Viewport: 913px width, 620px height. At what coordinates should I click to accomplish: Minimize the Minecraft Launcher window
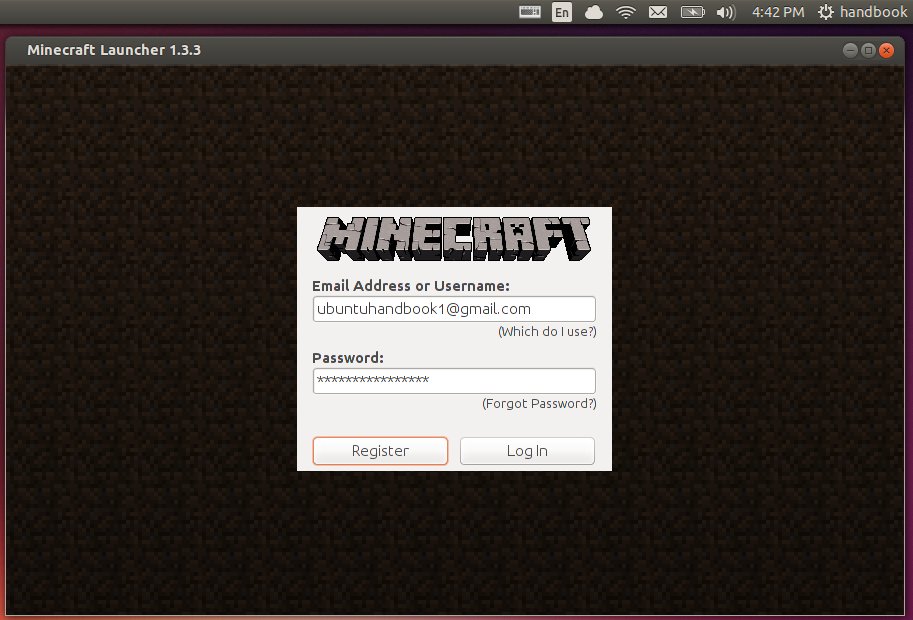[850, 50]
